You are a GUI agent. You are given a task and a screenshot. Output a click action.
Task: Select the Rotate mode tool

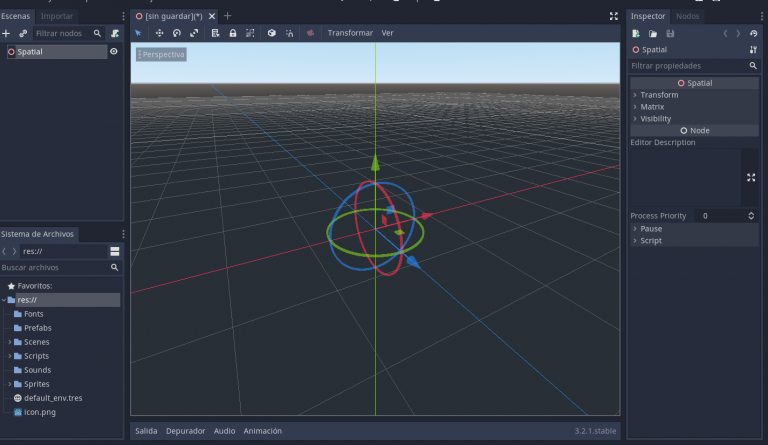tap(176, 33)
